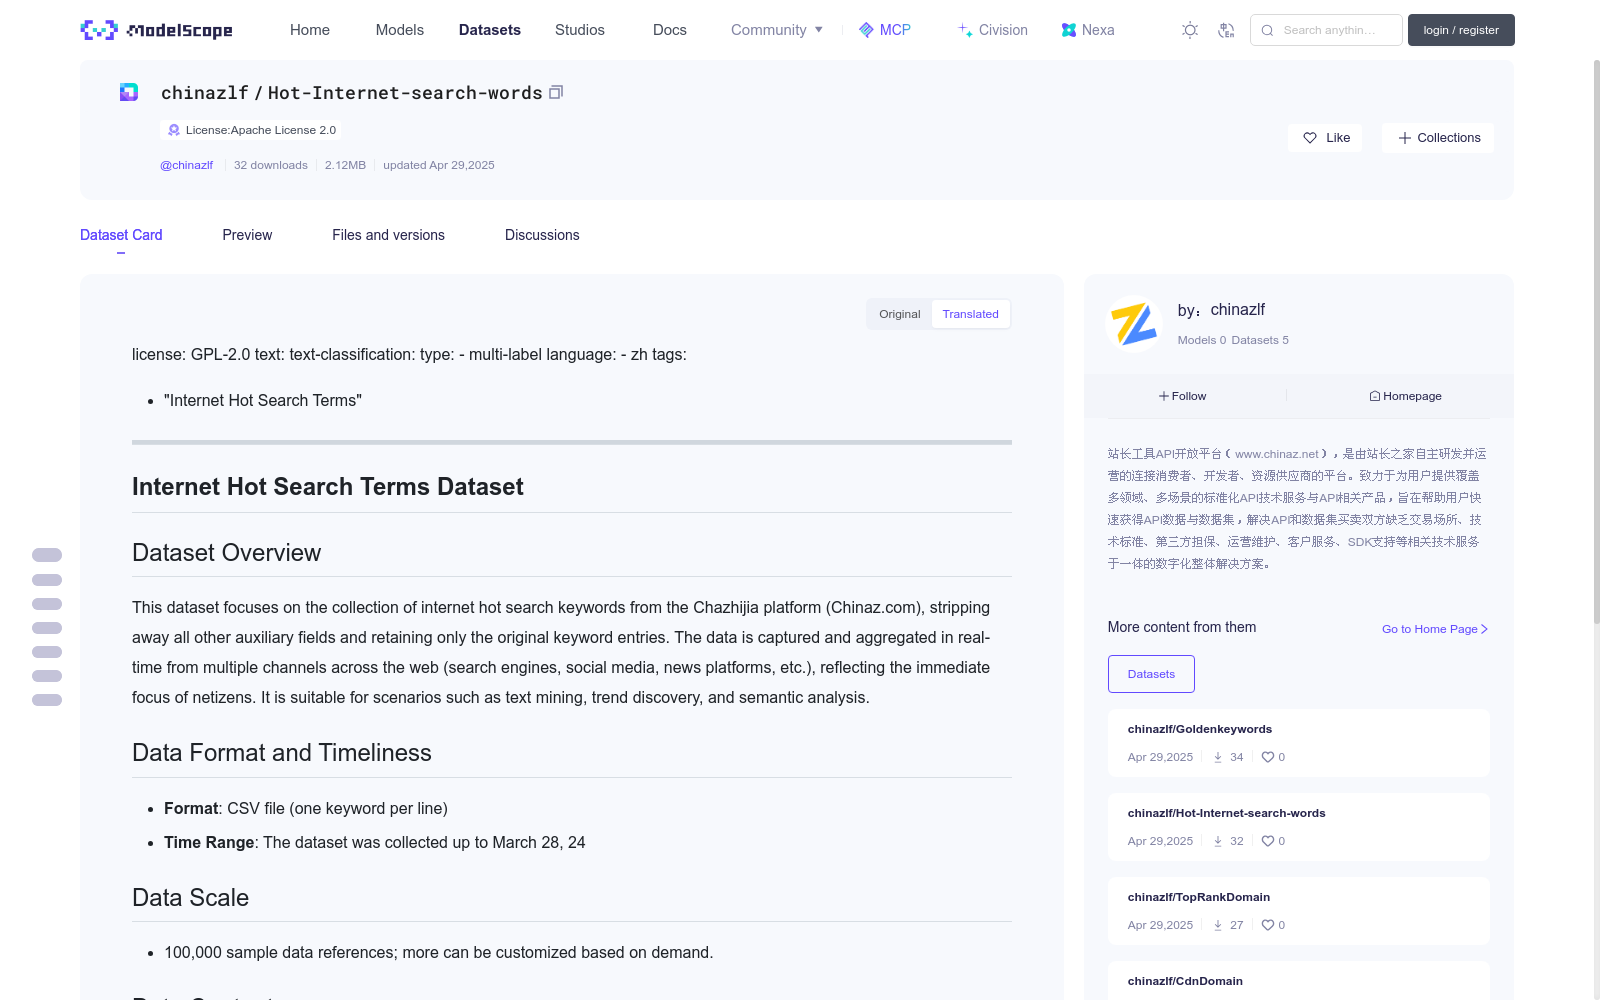Select the Dataset Card tab
Viewport: 1600px width, 1000px height.
point(121,235)
